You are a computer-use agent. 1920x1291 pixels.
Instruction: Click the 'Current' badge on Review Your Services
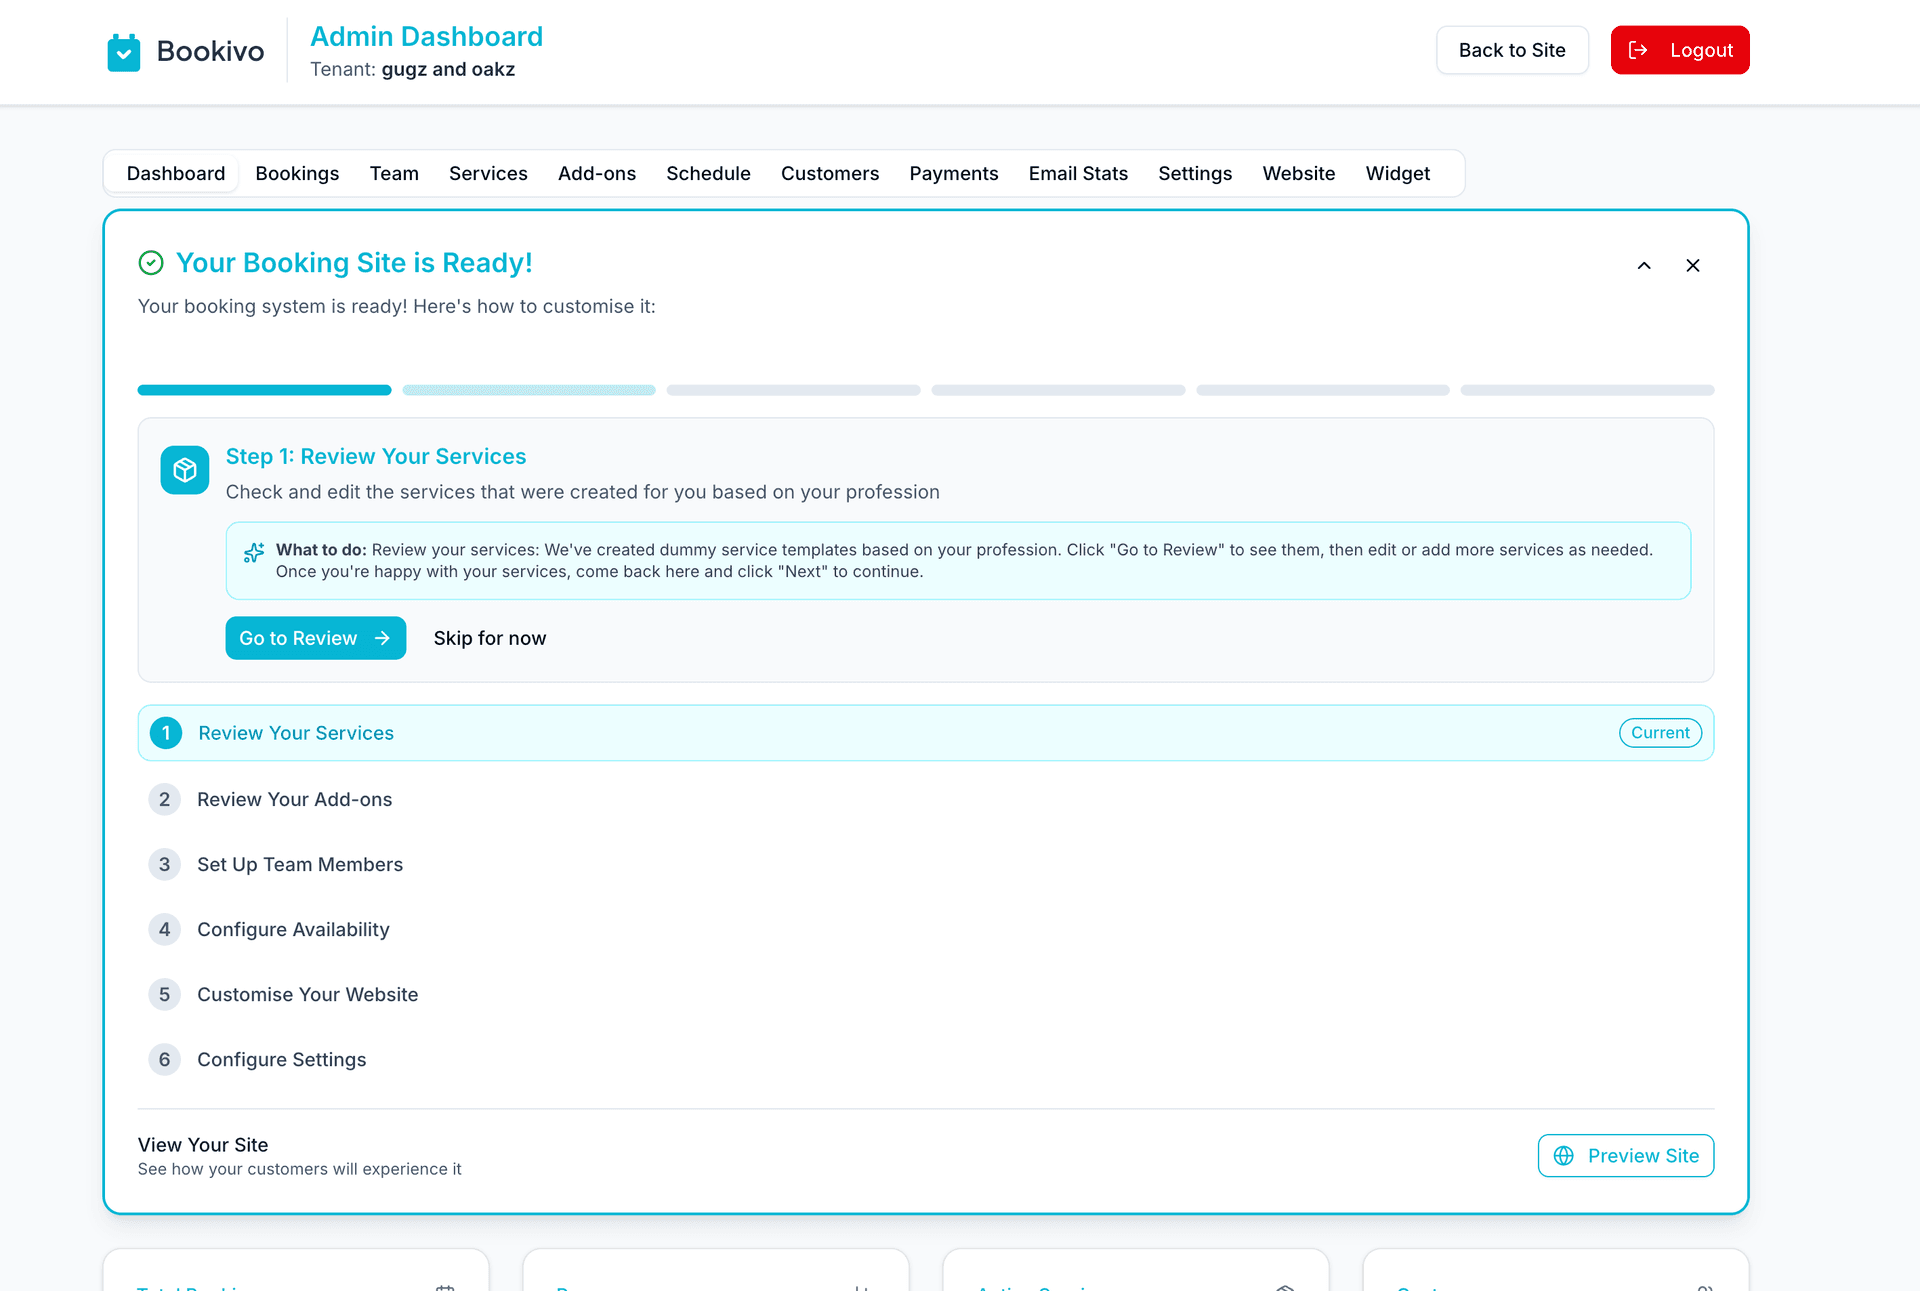[1660, 732]
